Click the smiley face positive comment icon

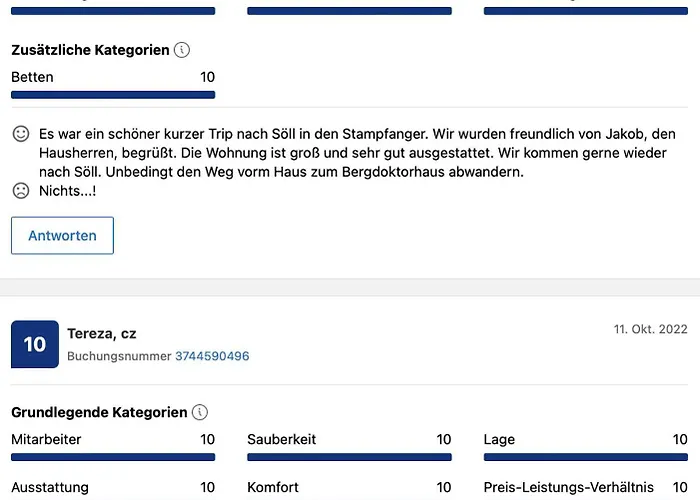[20, 133]
